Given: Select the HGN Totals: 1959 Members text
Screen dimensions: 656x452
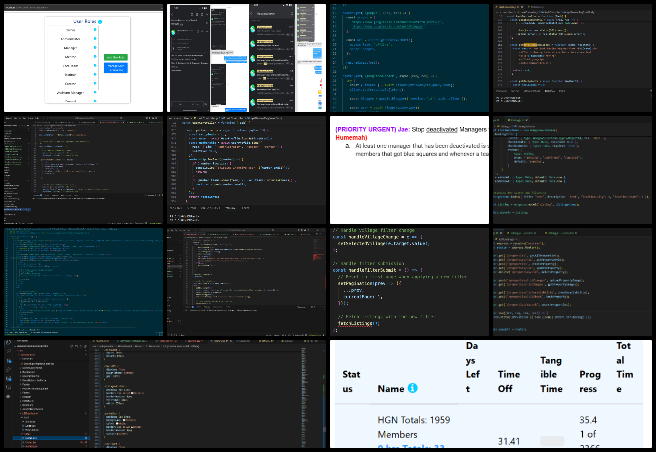Looking at the screenshot, I should click(413, 427).
